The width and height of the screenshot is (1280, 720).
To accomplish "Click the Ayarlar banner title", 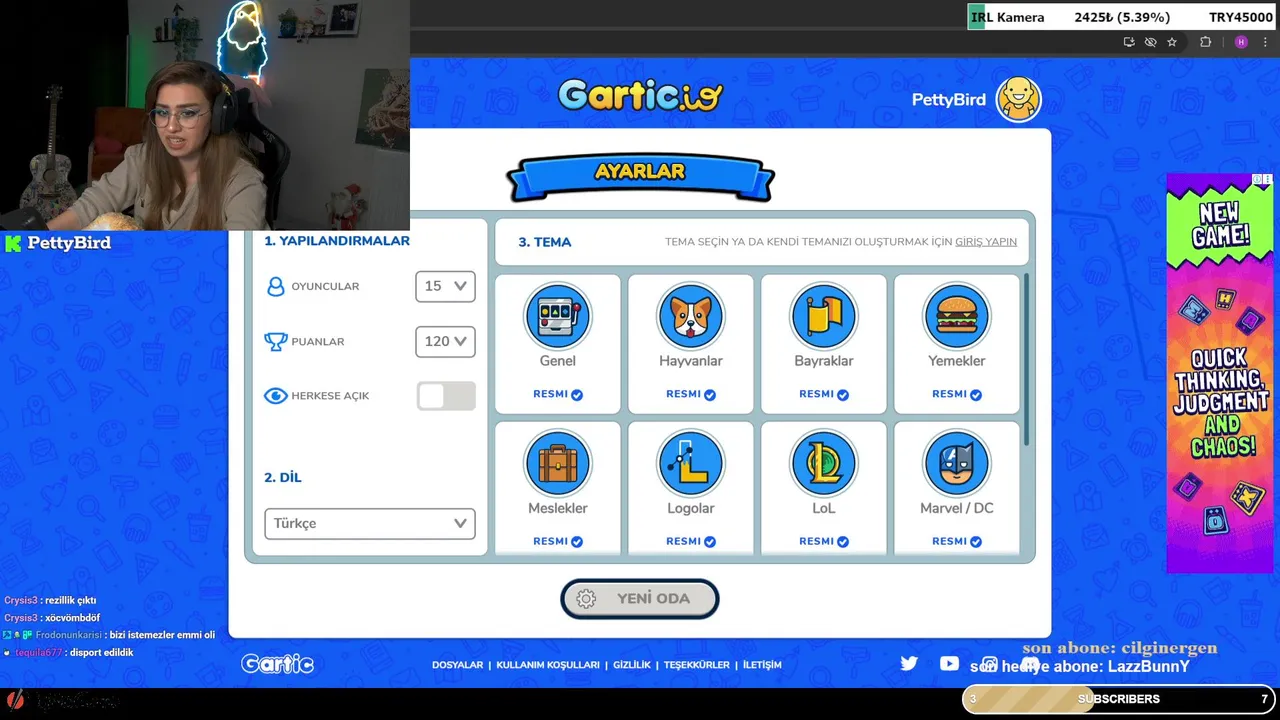I will tap(640, 171).
